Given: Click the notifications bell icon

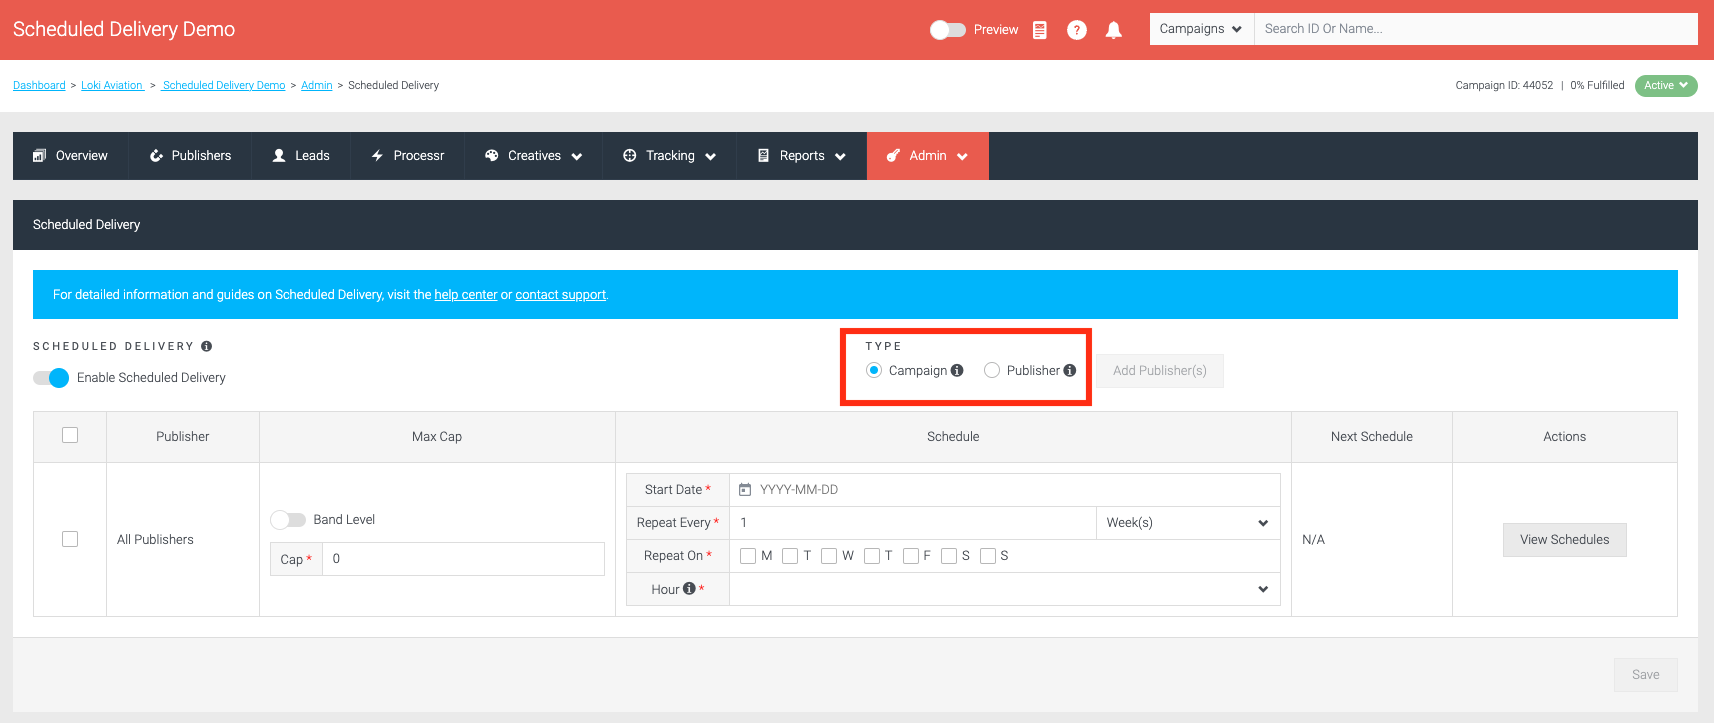Looking at the screenshot, I should coord(1113,30).
